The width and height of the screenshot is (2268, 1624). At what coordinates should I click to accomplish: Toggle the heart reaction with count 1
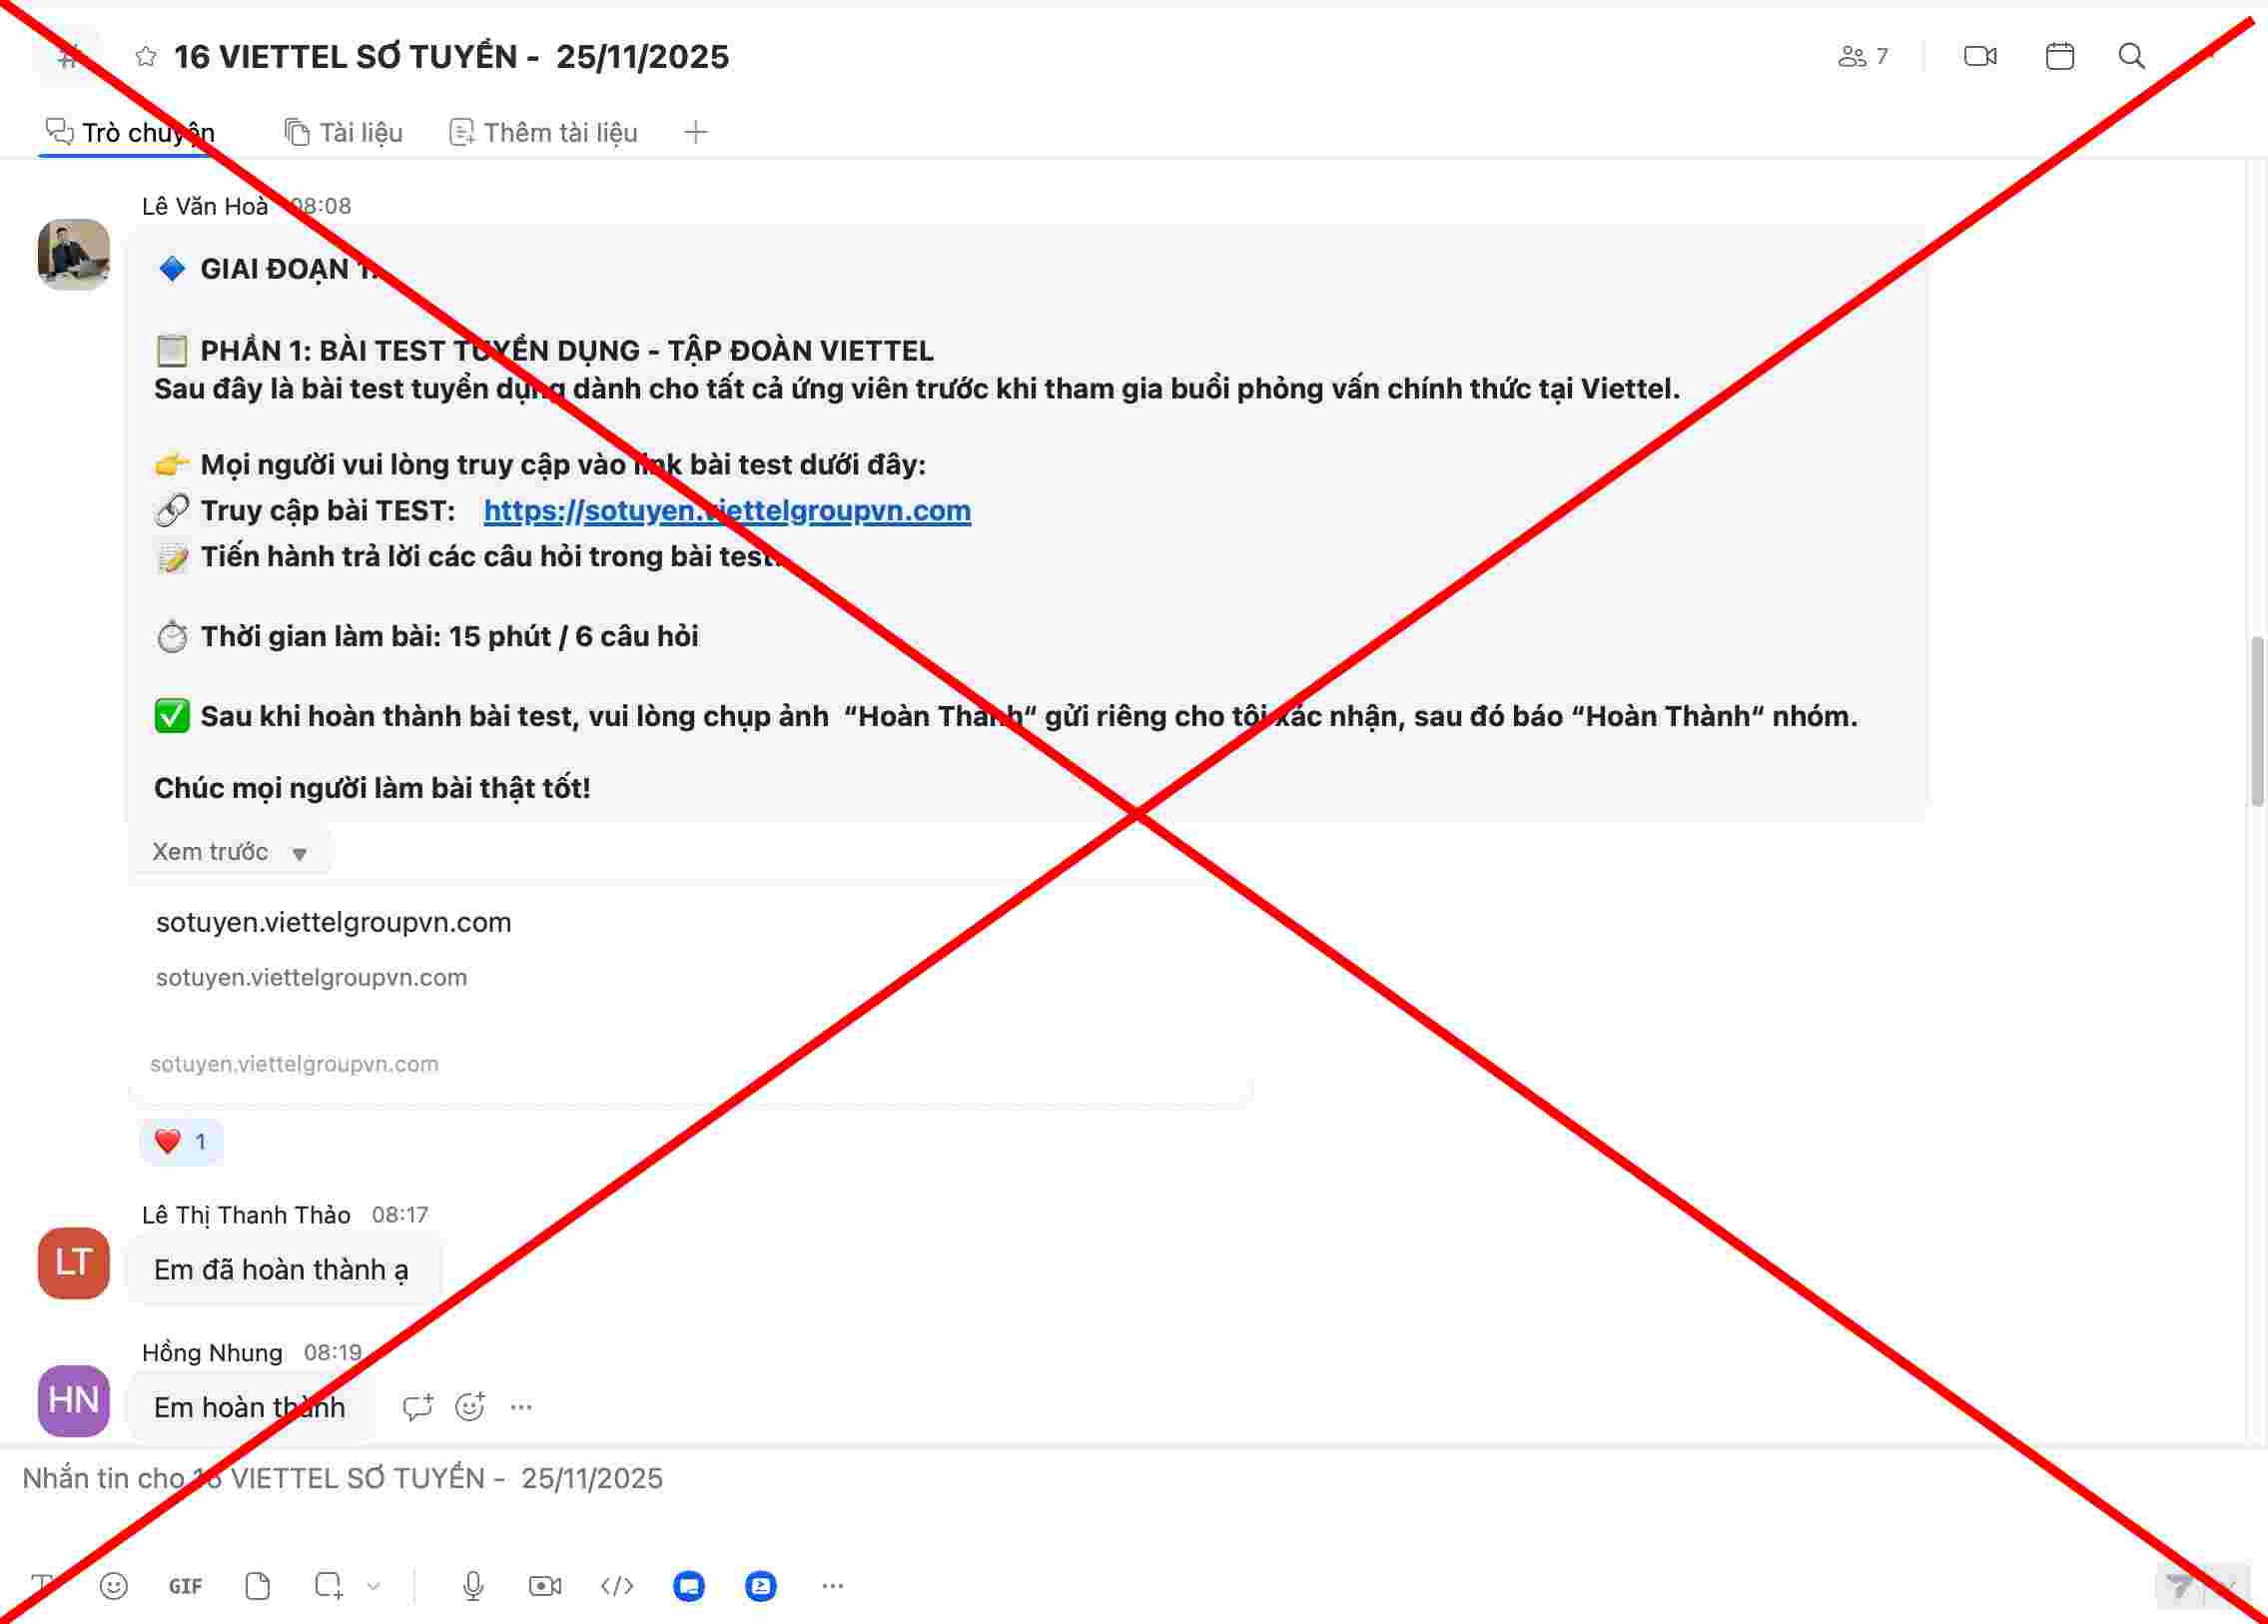[181, 1142]
